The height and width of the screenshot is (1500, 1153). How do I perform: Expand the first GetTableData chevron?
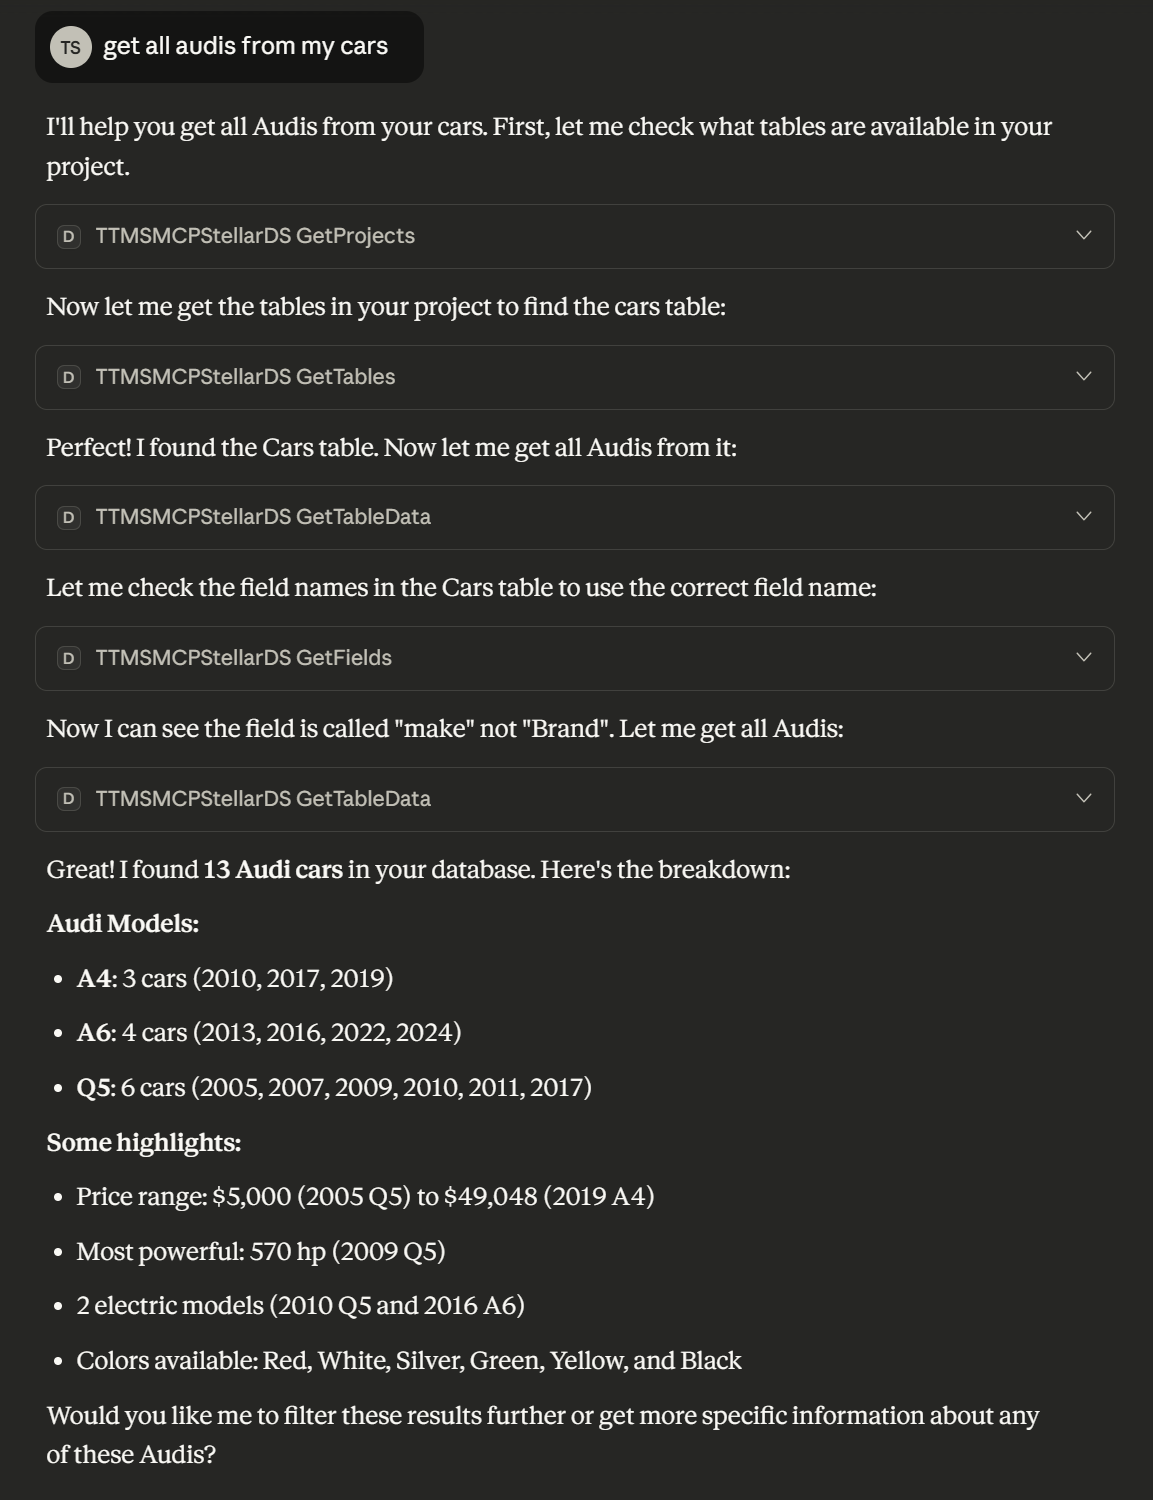1083,517
